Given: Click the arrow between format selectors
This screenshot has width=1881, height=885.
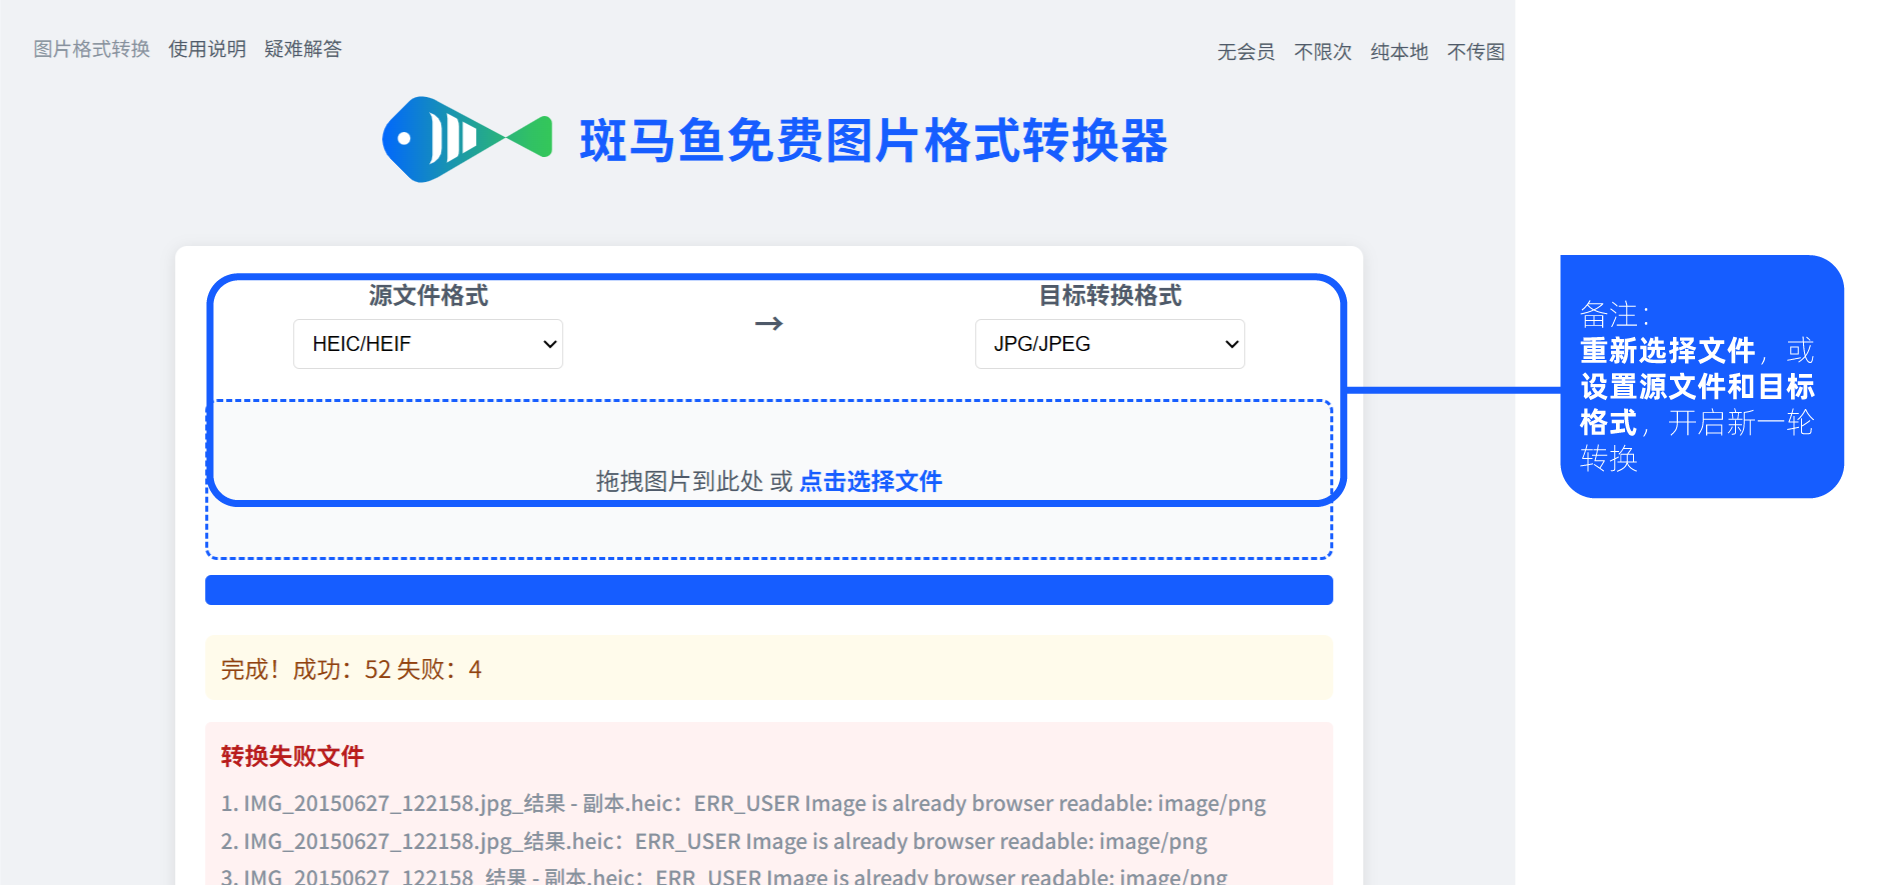Looking at the screenshot, I should click(x=769, y=324).
